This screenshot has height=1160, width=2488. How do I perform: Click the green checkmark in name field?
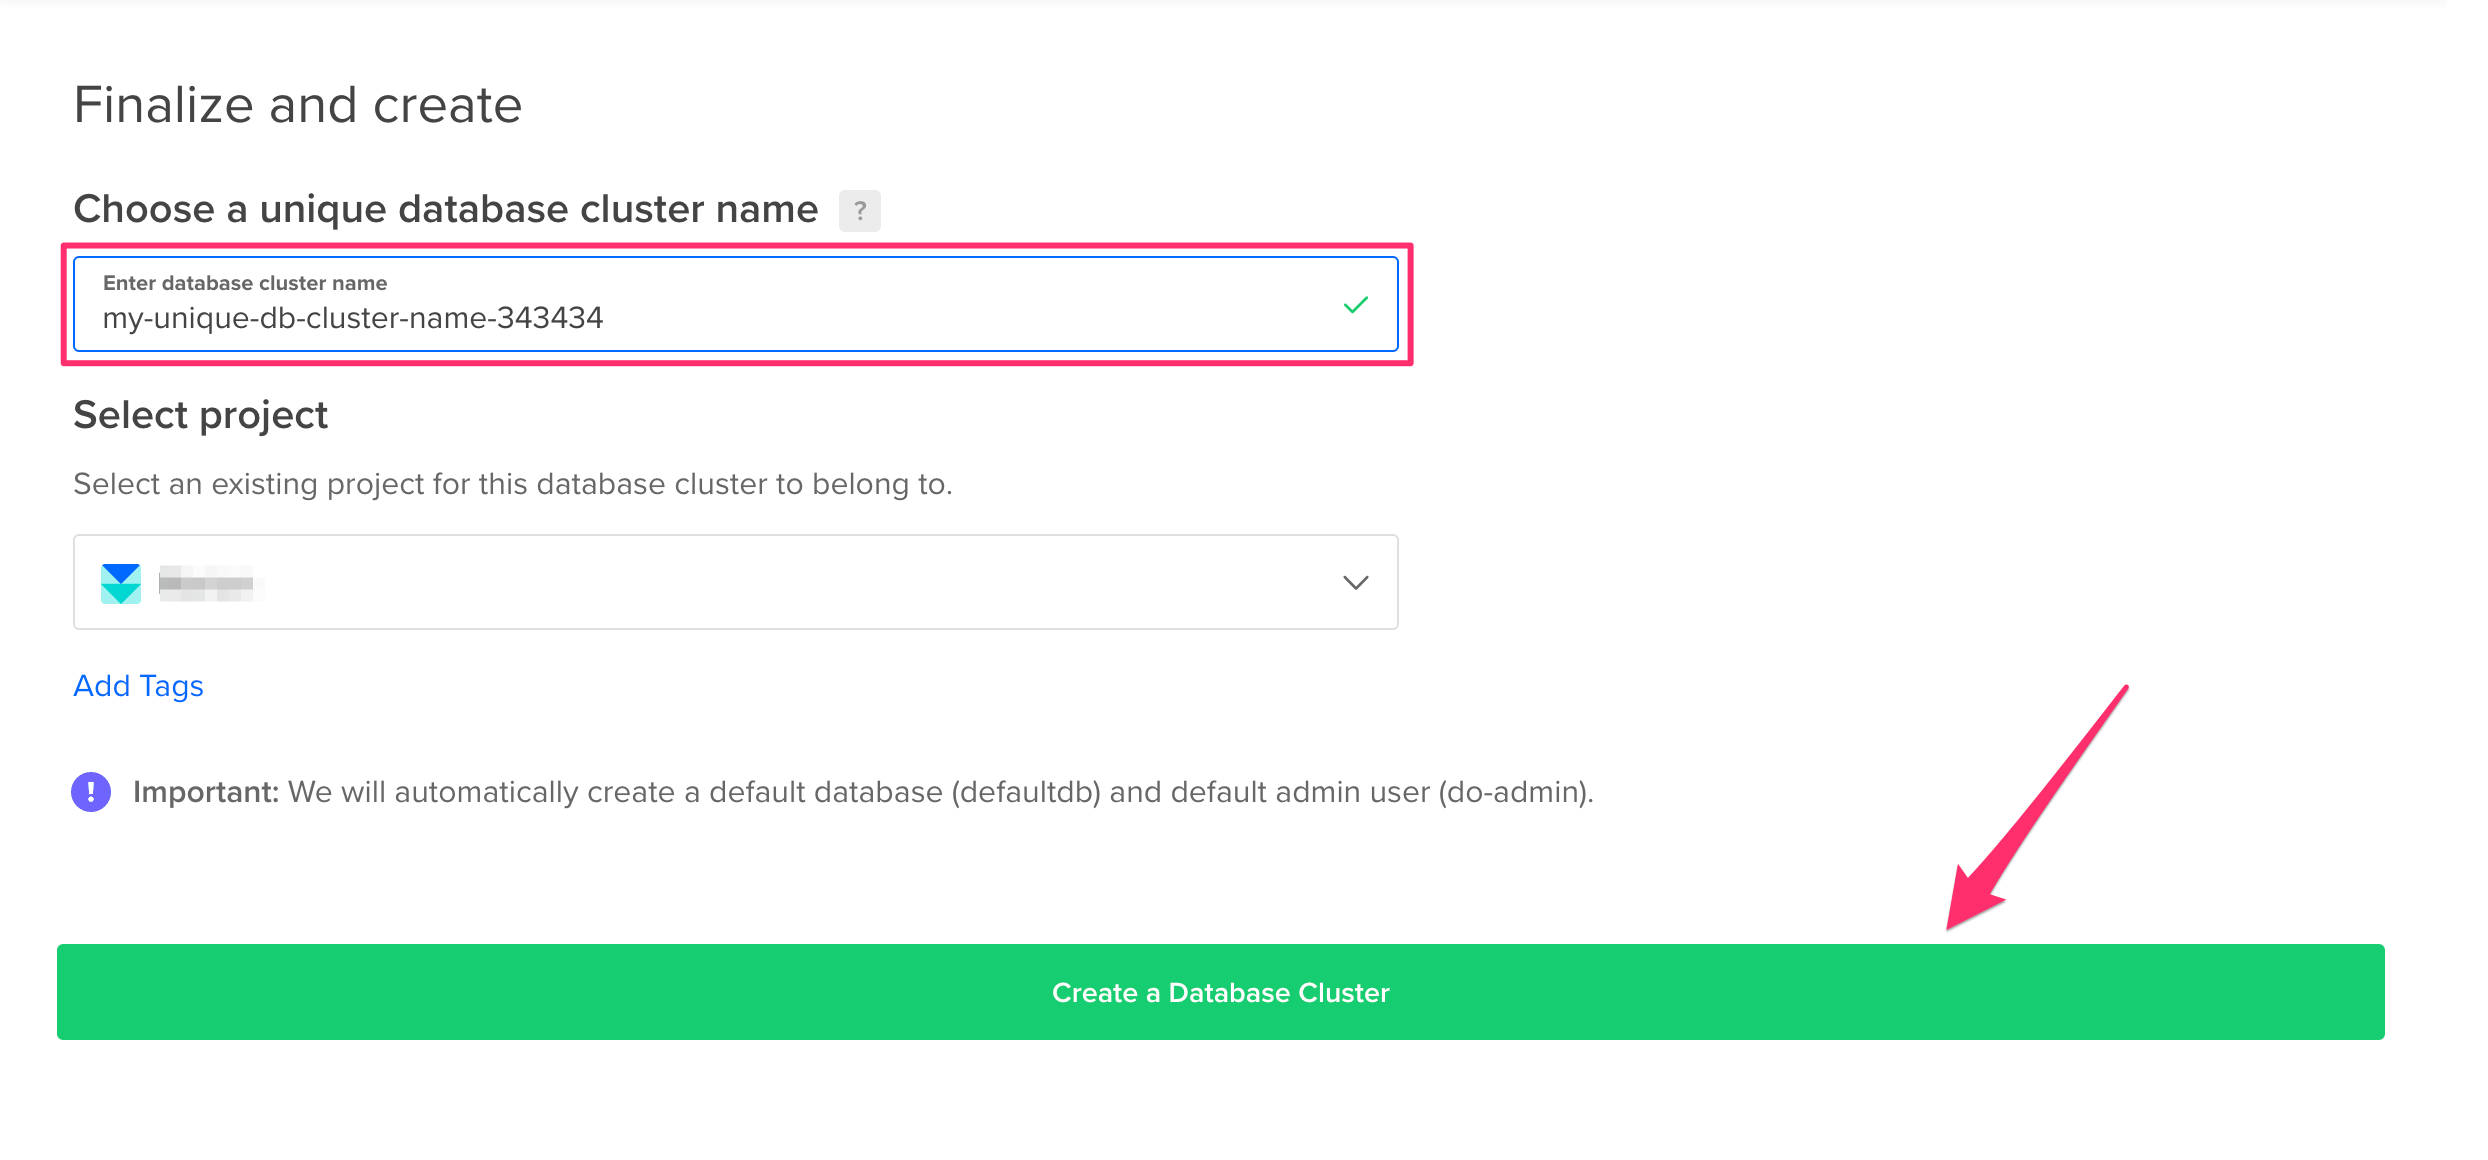tap(1356, 303)
